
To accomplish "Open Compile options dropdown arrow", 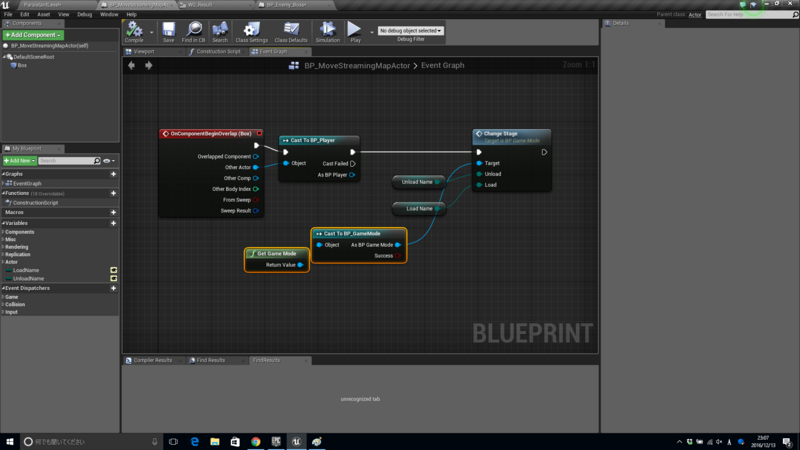I will tap(152, 32).
